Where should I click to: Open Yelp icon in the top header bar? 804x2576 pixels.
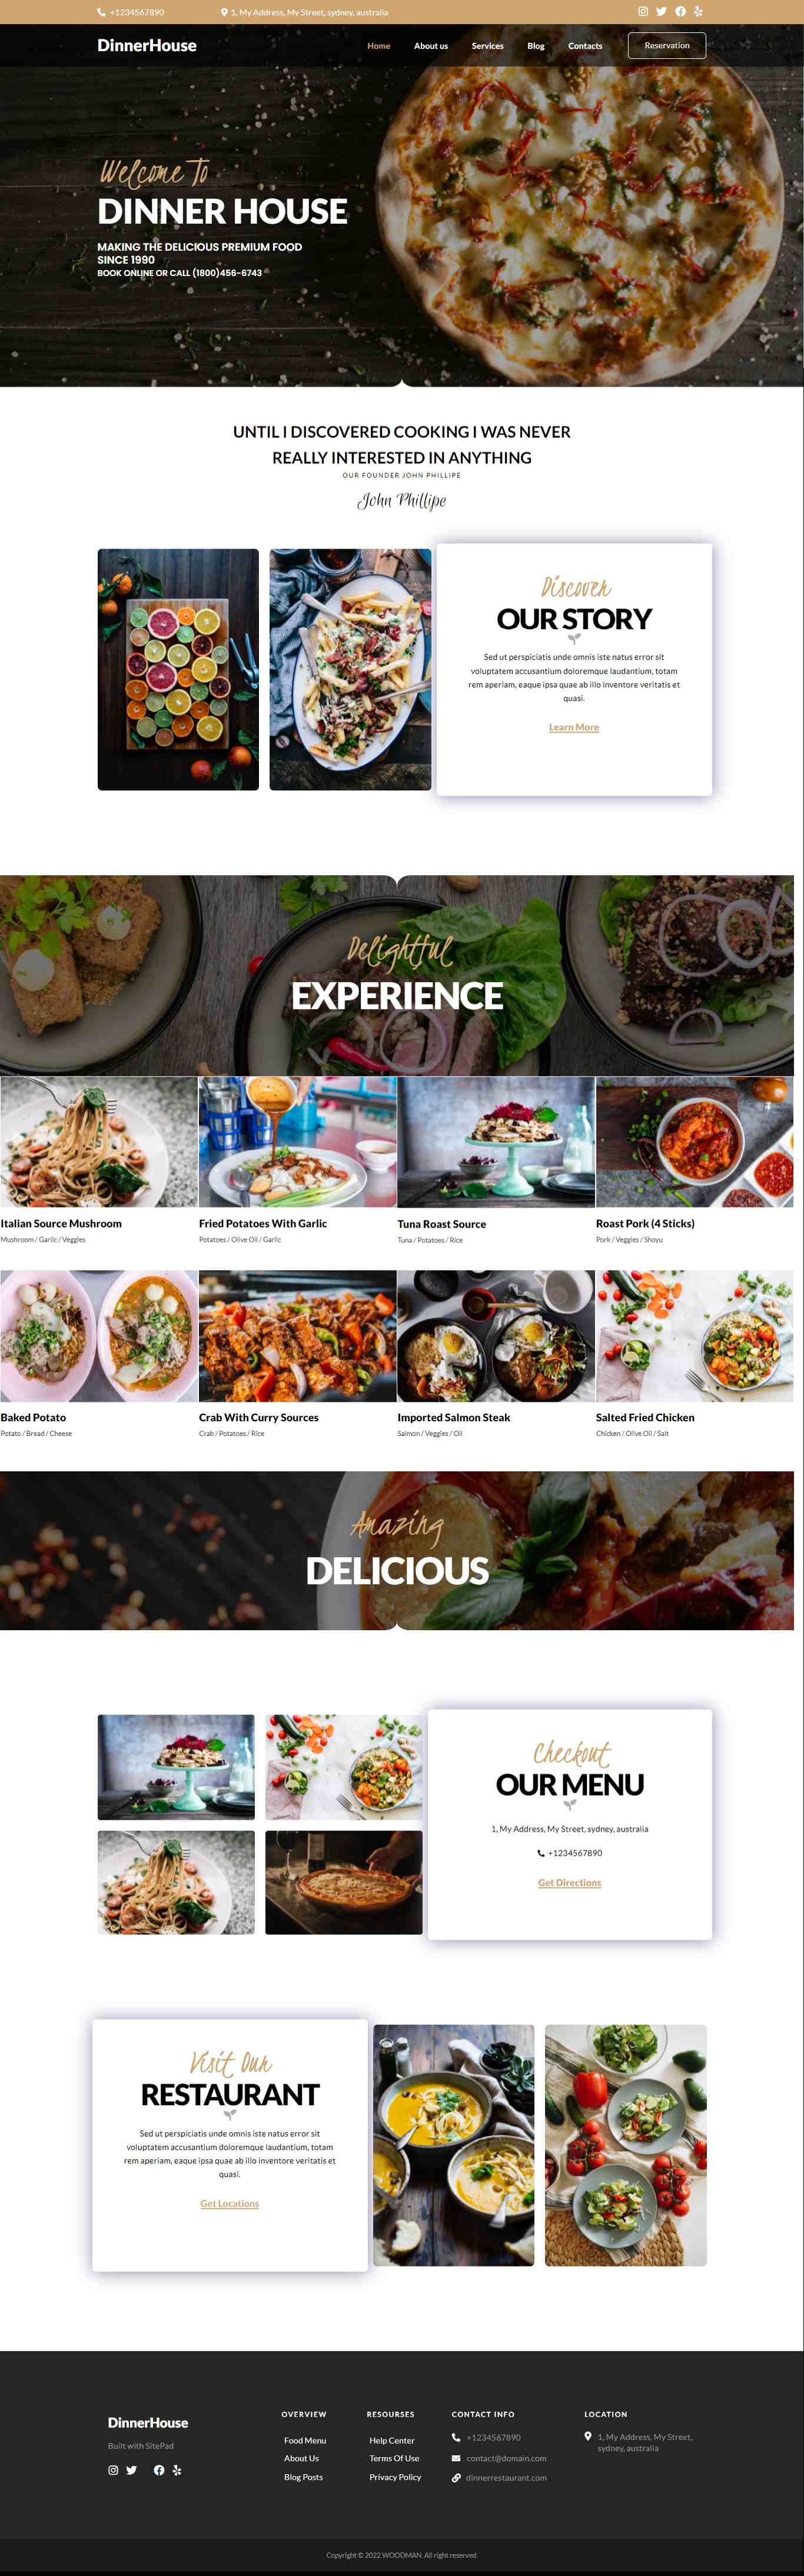(698, 12)
